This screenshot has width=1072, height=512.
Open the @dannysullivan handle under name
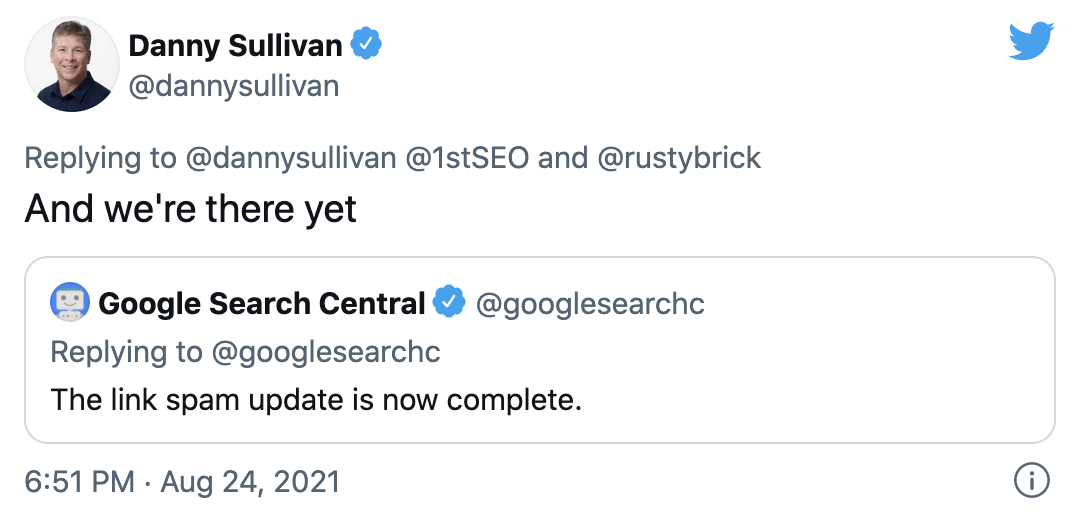pyautogui.click(x=234, y=87)
